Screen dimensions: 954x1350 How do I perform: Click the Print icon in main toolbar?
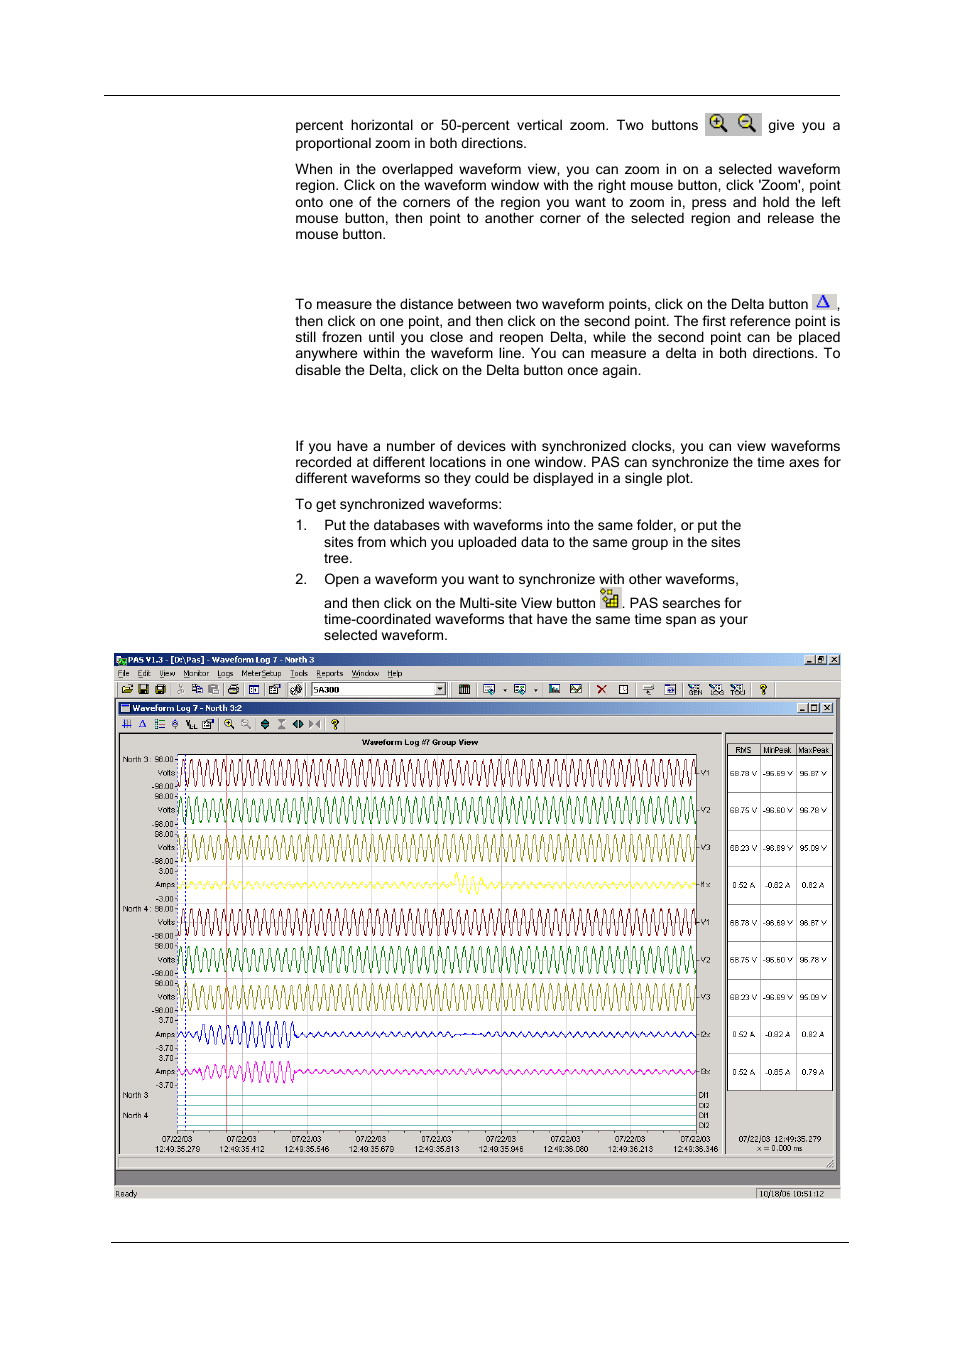[x=233, y=689]
